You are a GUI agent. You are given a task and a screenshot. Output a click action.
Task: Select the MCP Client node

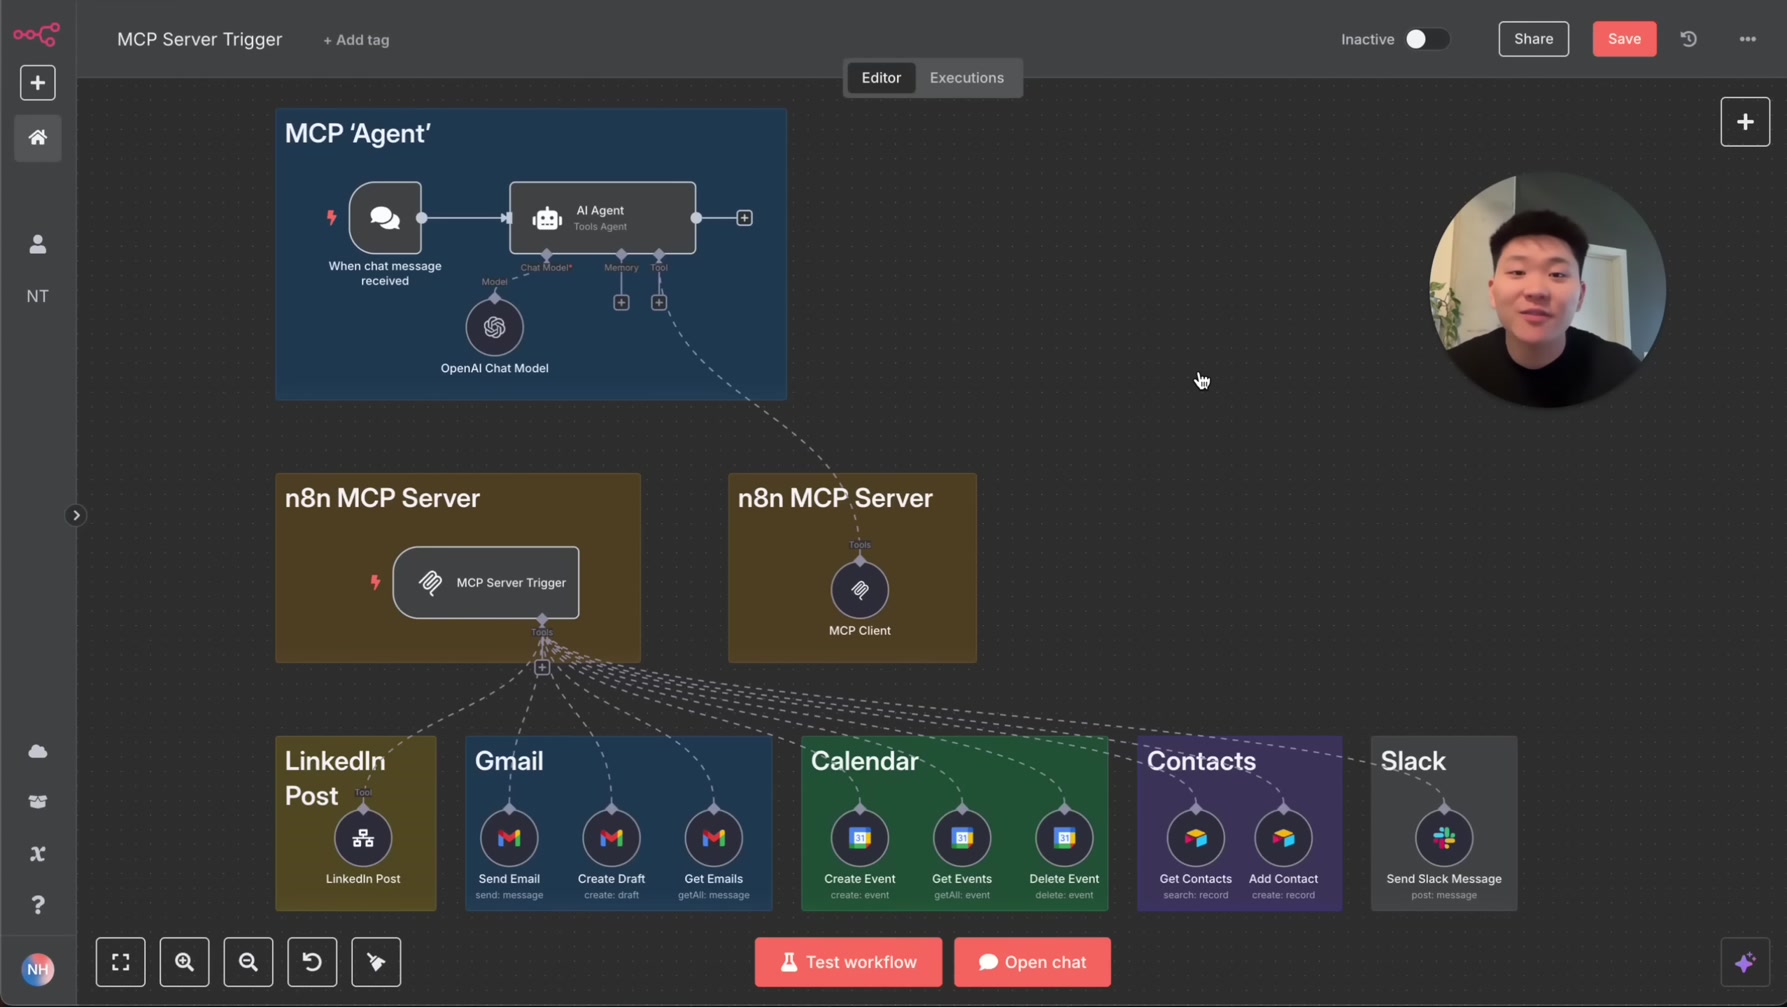coord(859,590)
